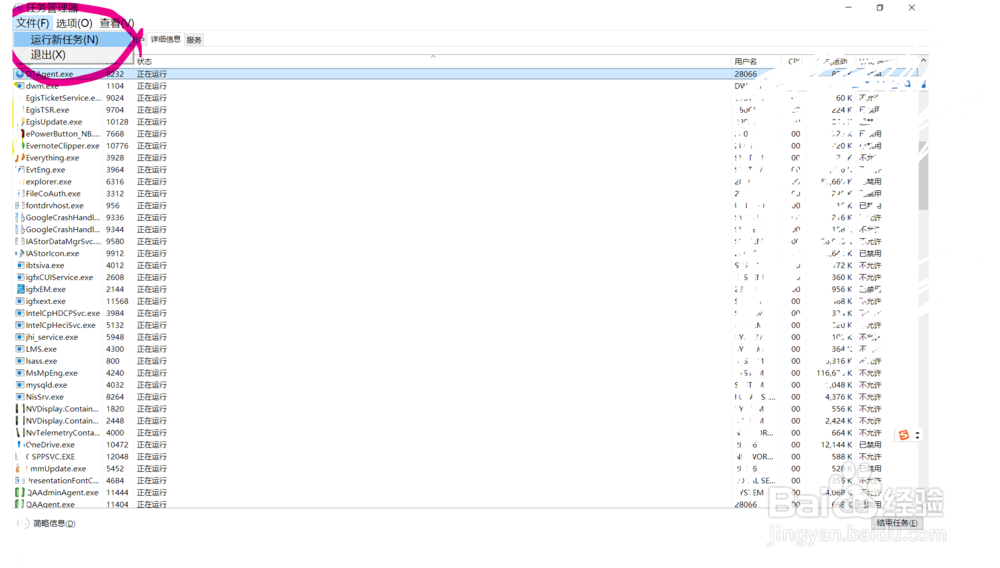Image resolution: width=1000 pixels, height=568 pixels.
Task: Click the jhi_service.exe process icon
Action: coord(20,337)
